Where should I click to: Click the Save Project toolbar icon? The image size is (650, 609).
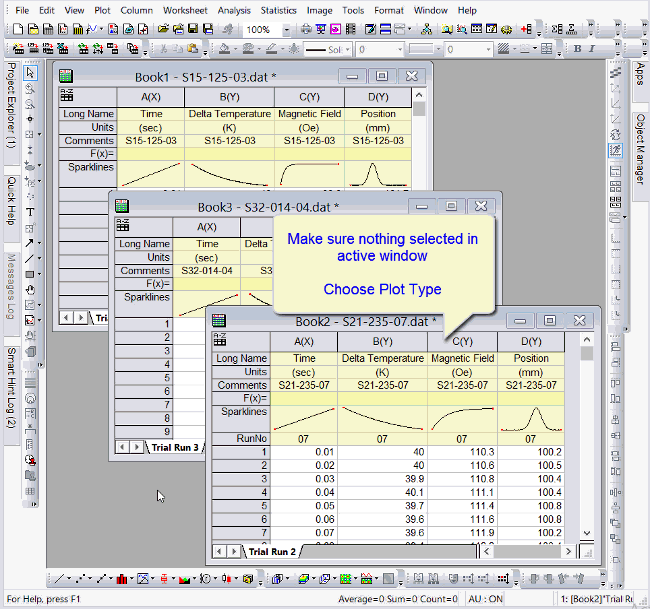191,30
